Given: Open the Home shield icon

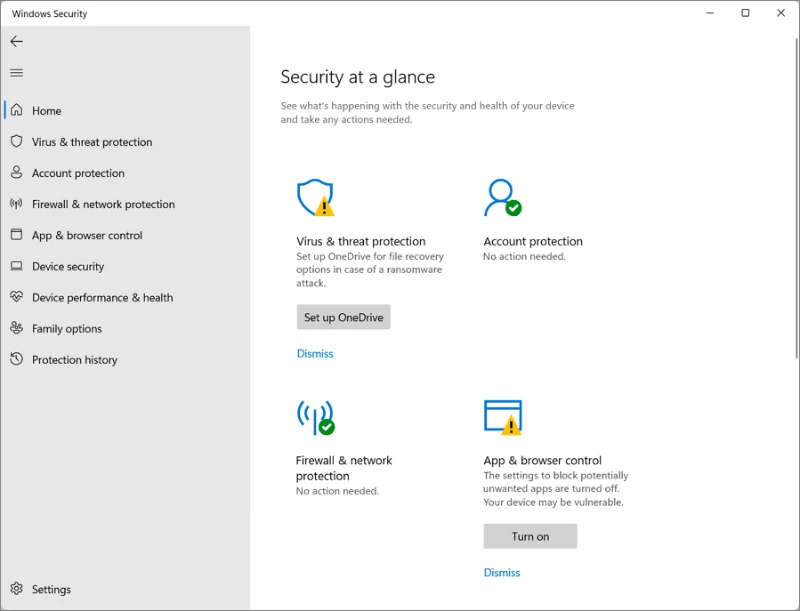Looking at the screenshot, I should point(16,110).
